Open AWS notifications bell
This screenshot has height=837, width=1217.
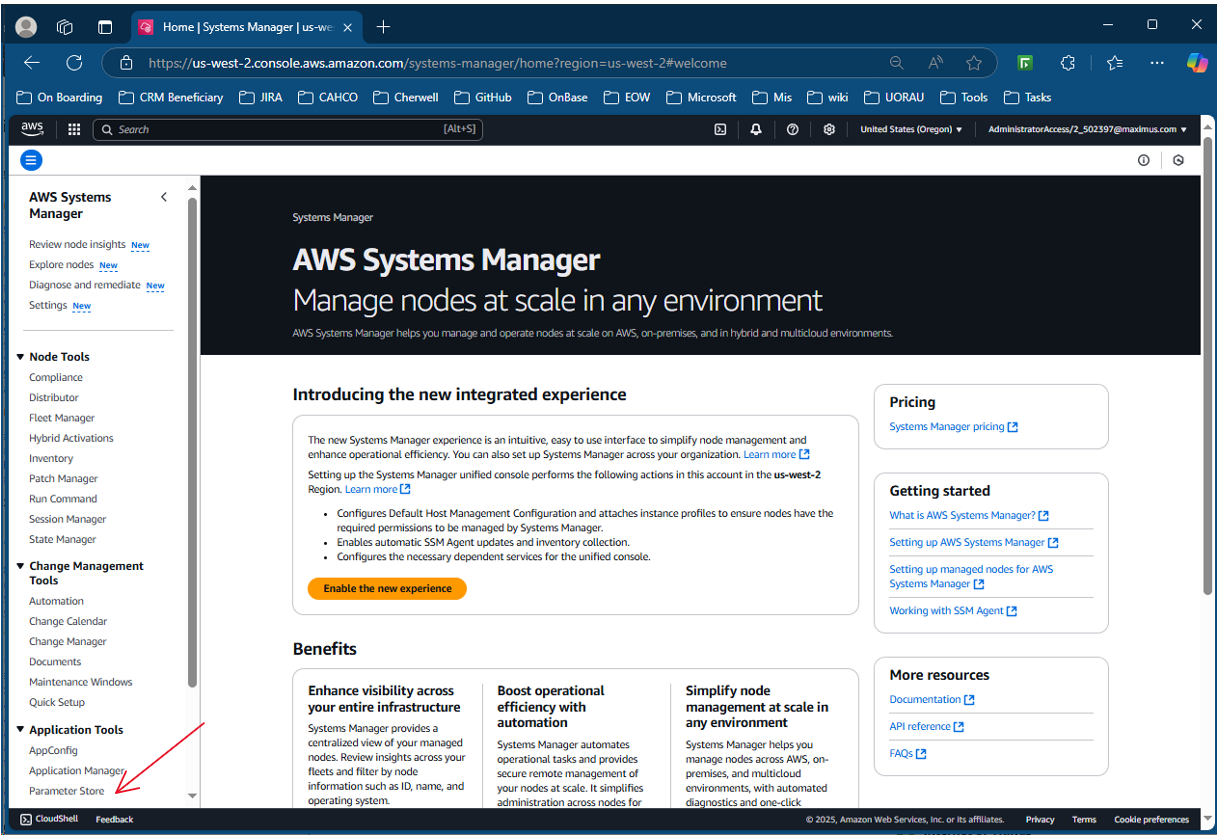tap(756, 129)
